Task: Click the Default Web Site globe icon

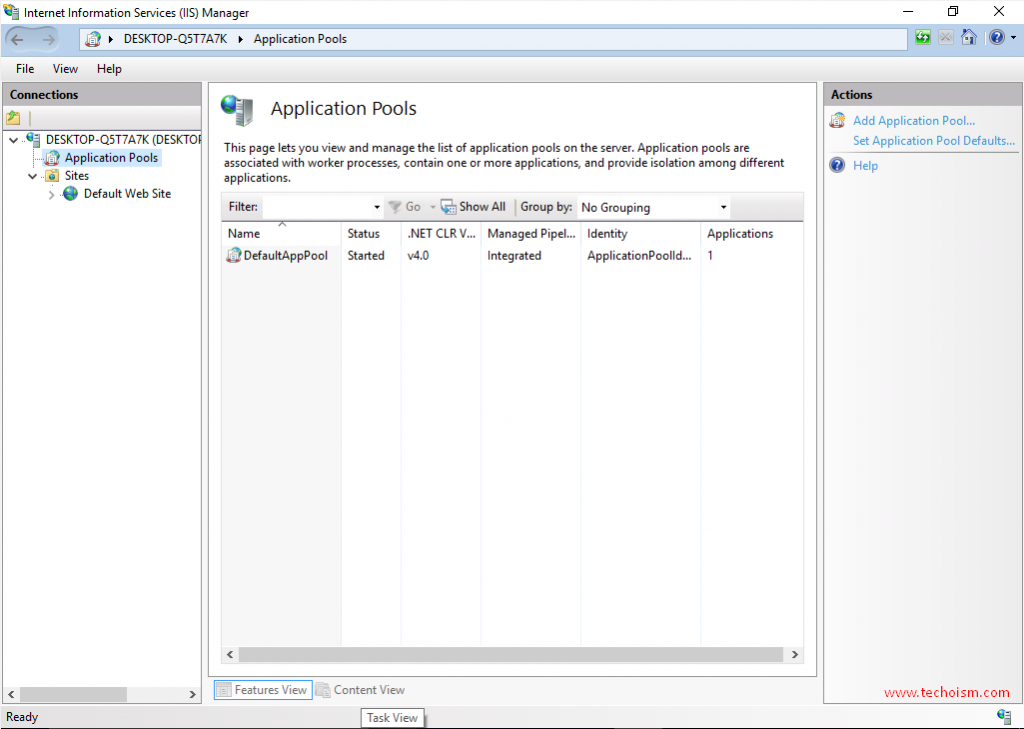Action: [x=71, y=193]
